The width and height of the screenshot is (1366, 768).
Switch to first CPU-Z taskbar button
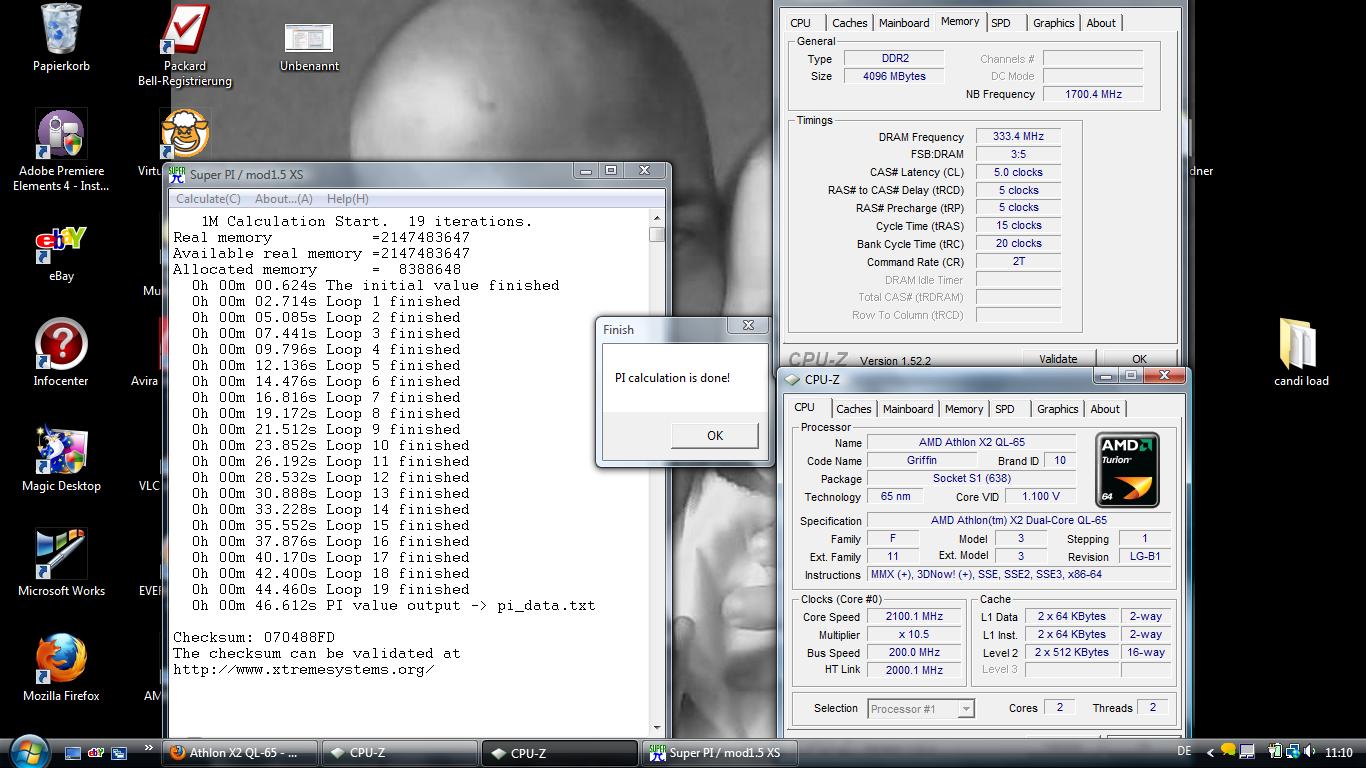click(x=400, y=753)
